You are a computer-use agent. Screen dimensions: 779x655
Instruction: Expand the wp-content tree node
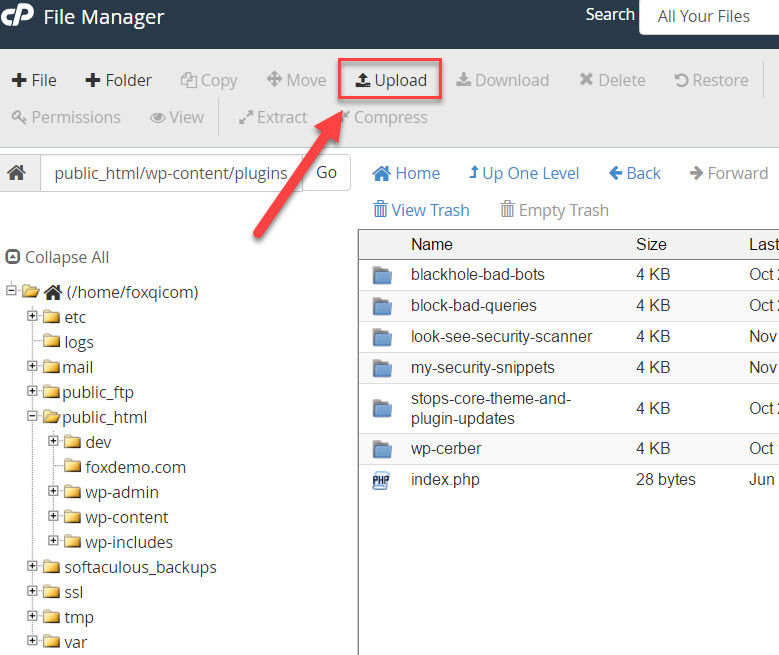pos(53,517)
